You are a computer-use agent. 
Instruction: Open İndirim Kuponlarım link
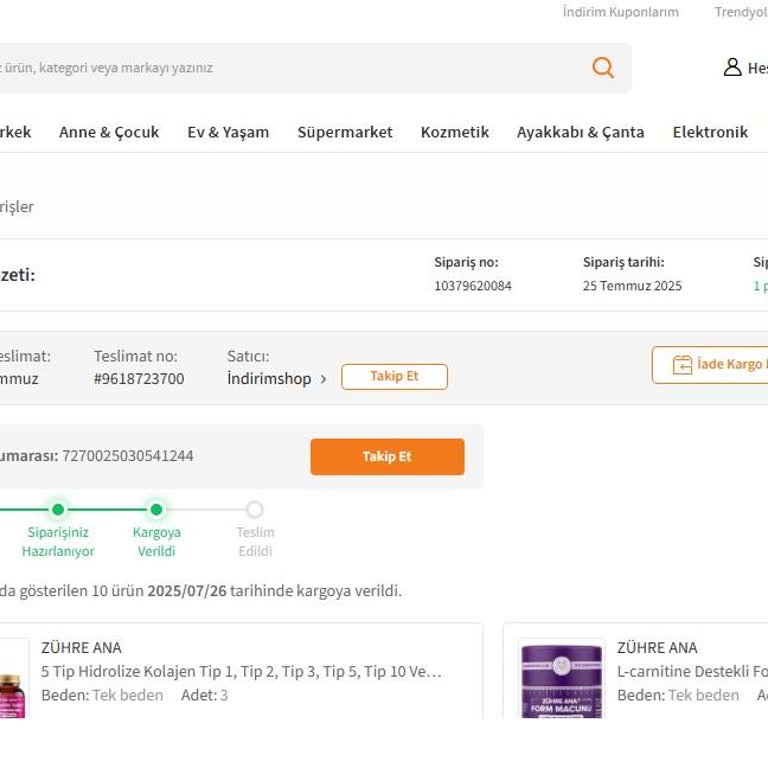click(621, 12)
